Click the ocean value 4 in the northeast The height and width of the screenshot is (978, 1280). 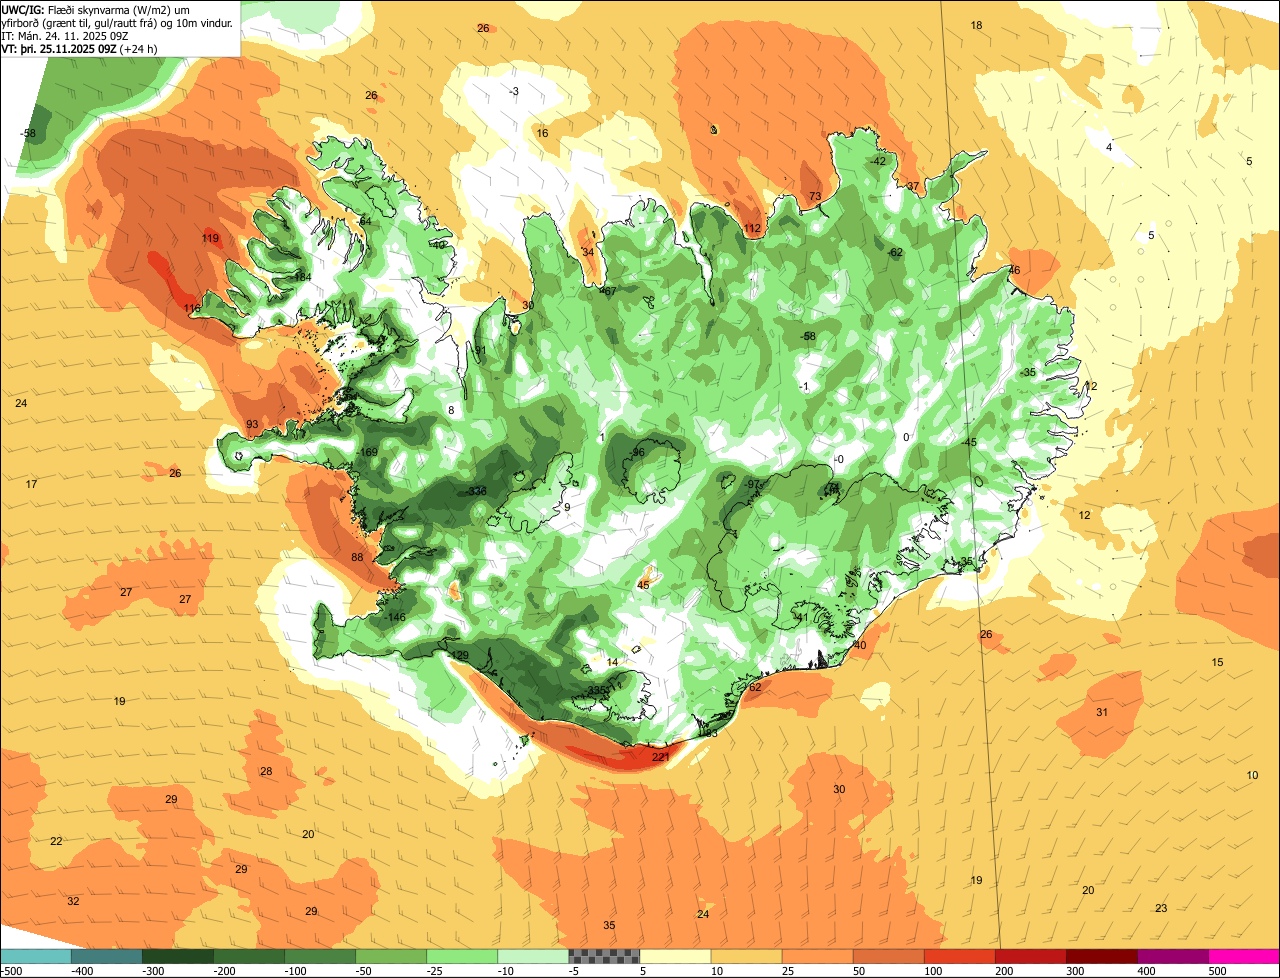1109,147
